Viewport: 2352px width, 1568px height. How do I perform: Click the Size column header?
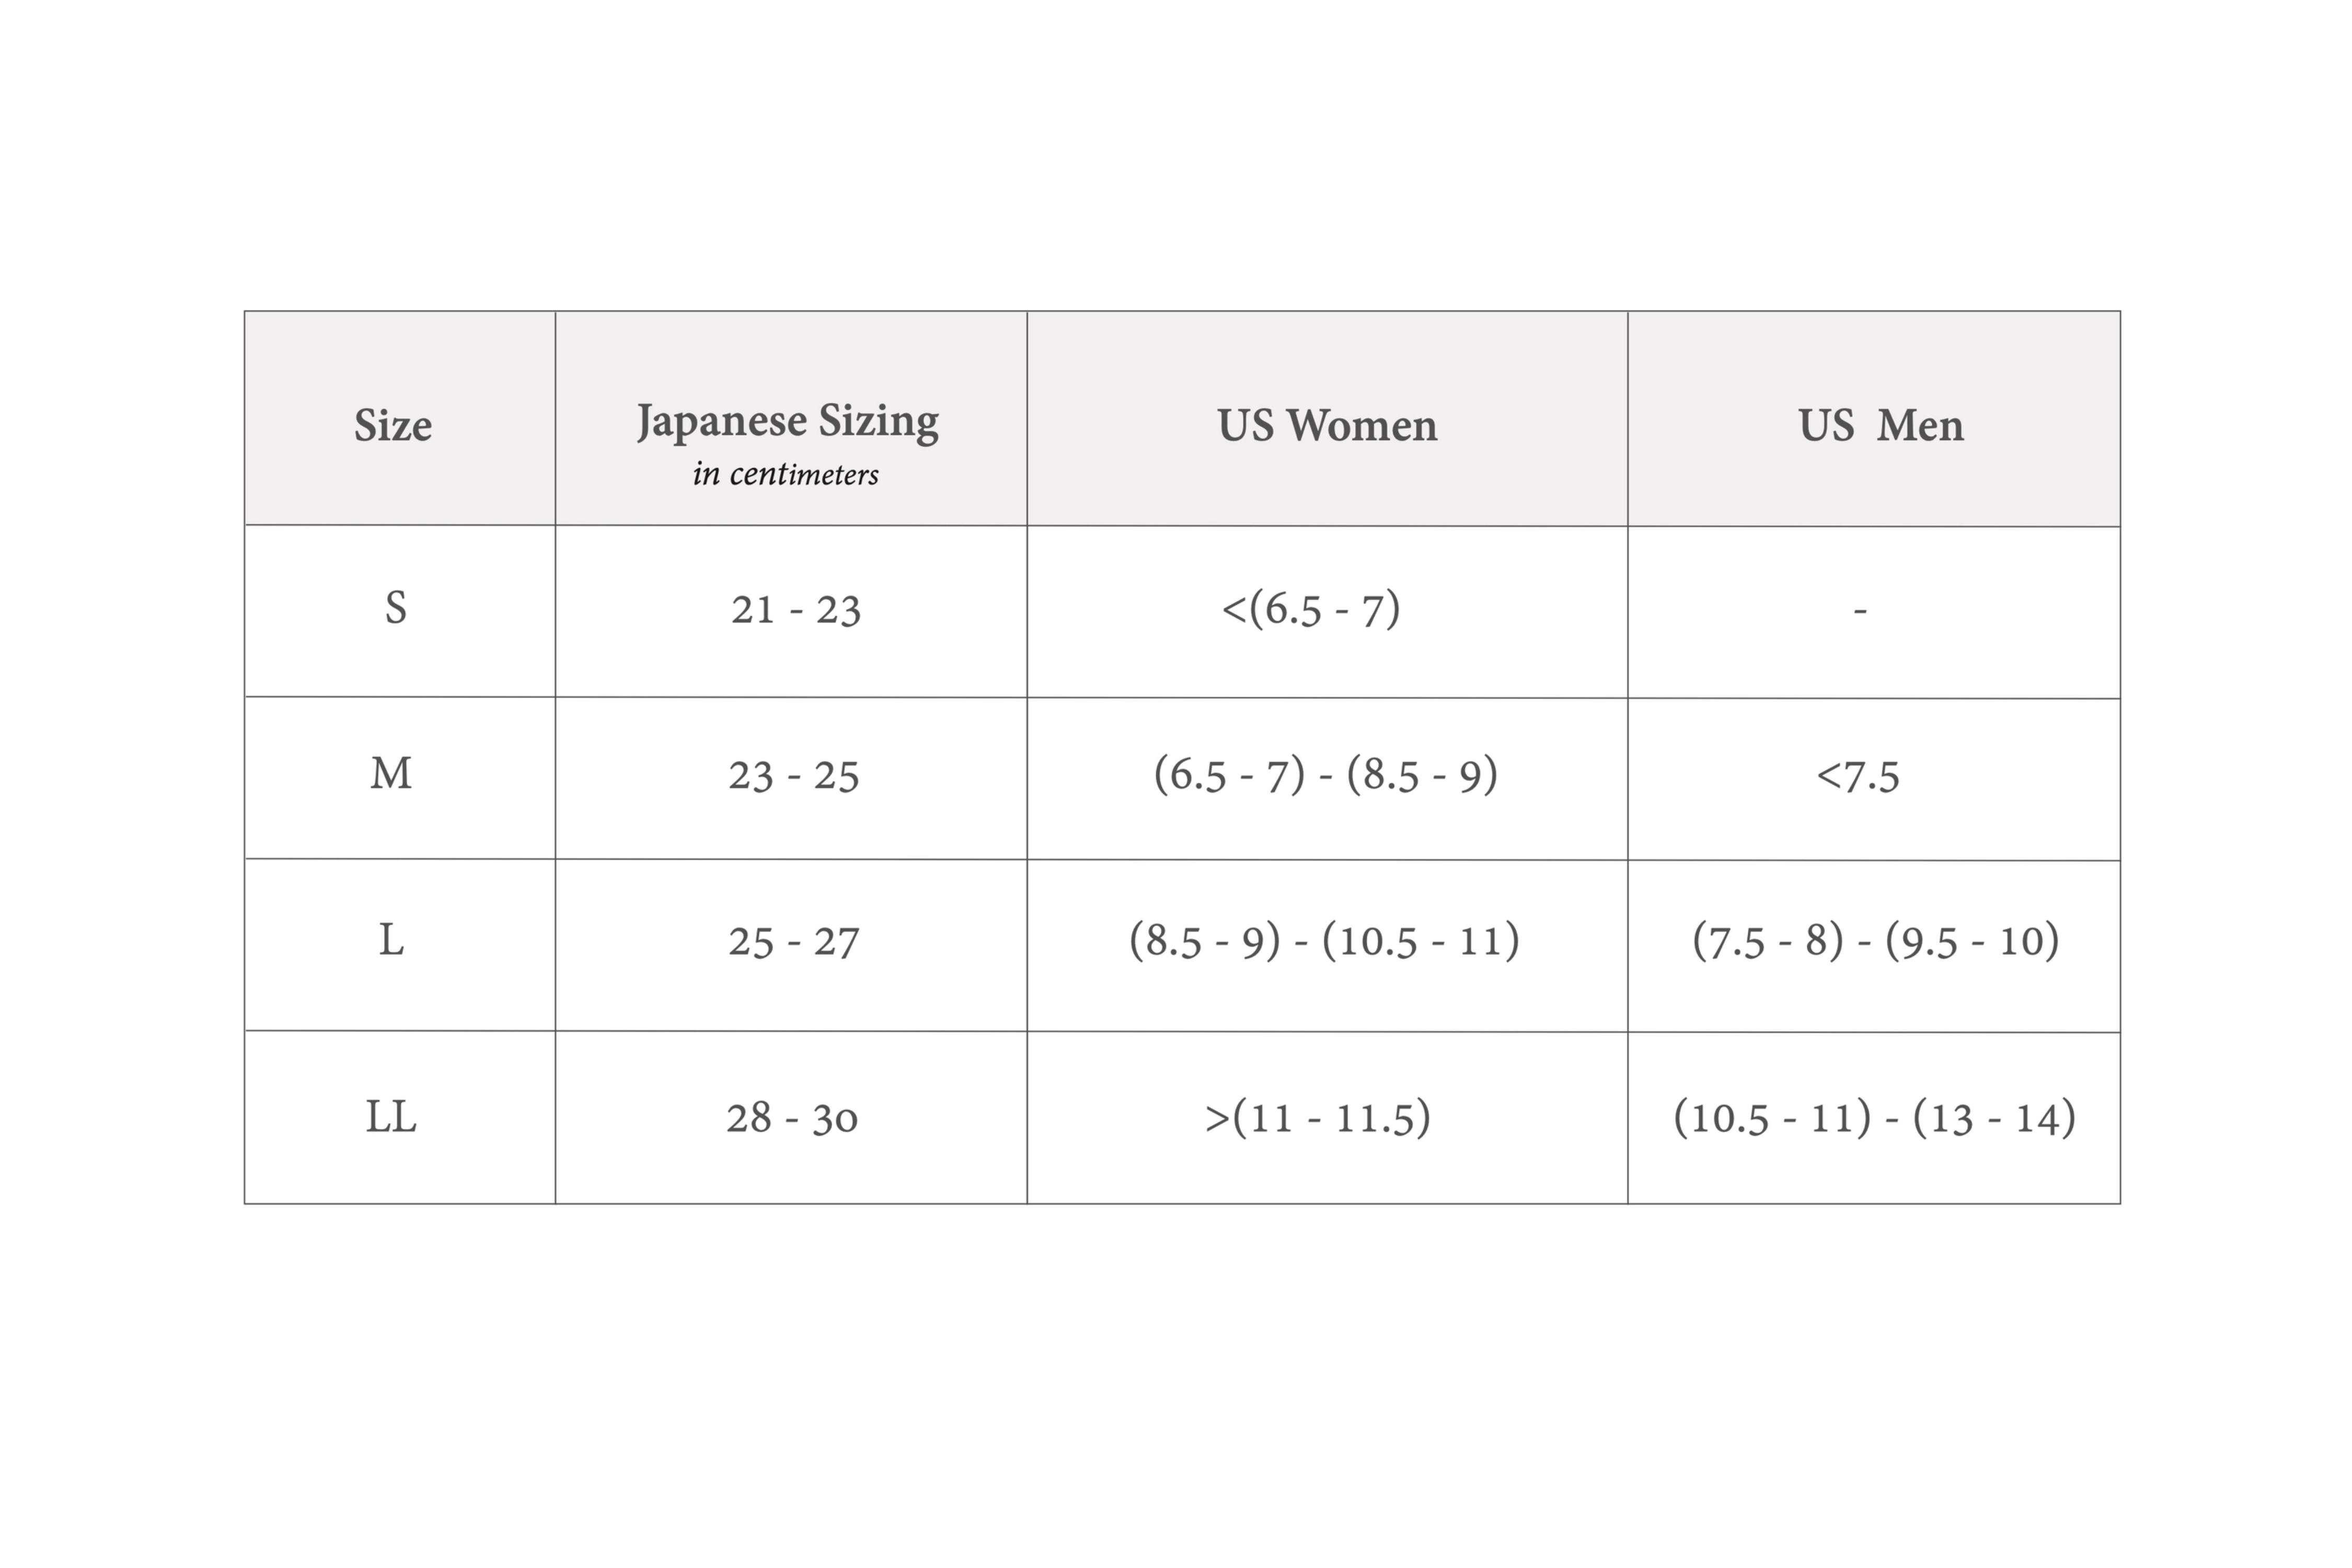393,425
